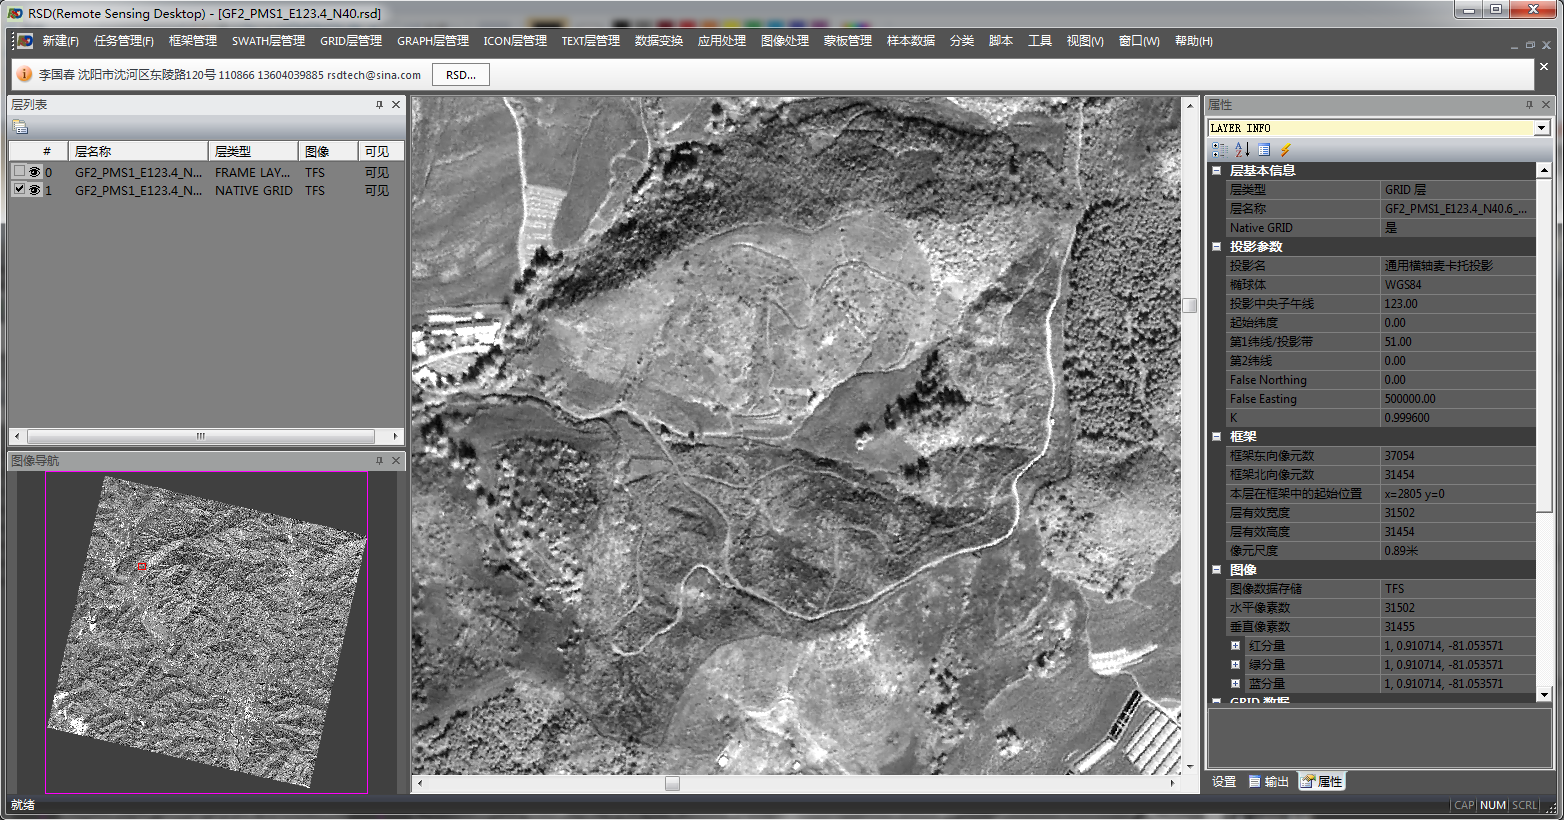Click the navigation overview thumbnail image
The height and width of the screenshot is (820, 1564).
point(207,631)
